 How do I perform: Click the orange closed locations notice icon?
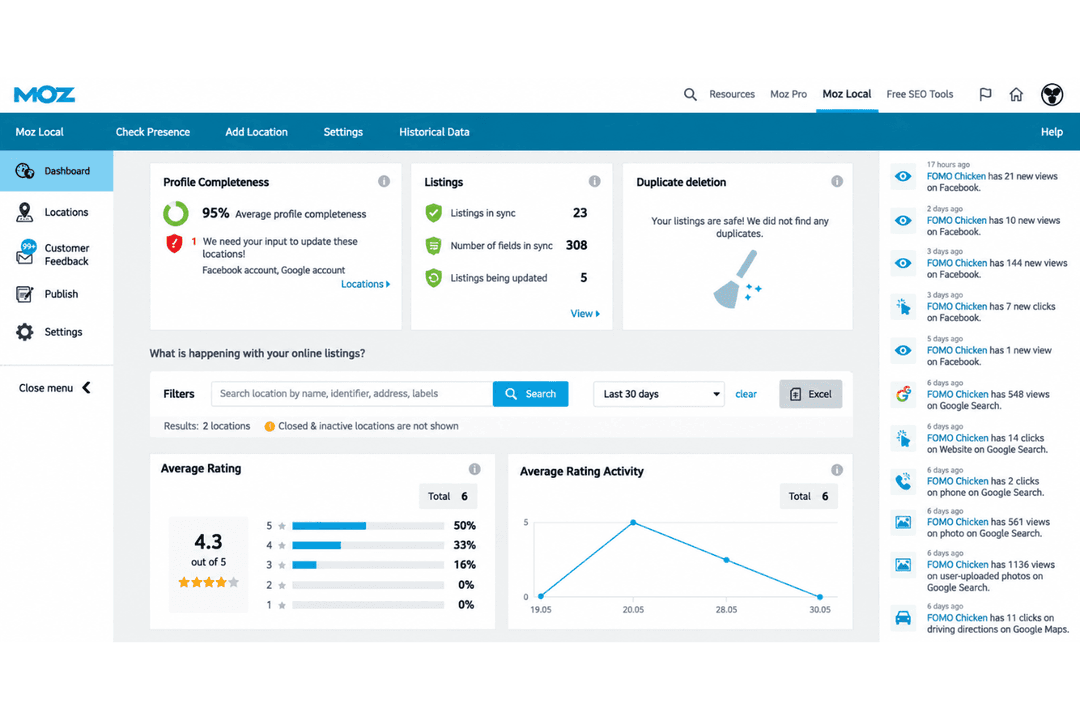coord(269,426)
